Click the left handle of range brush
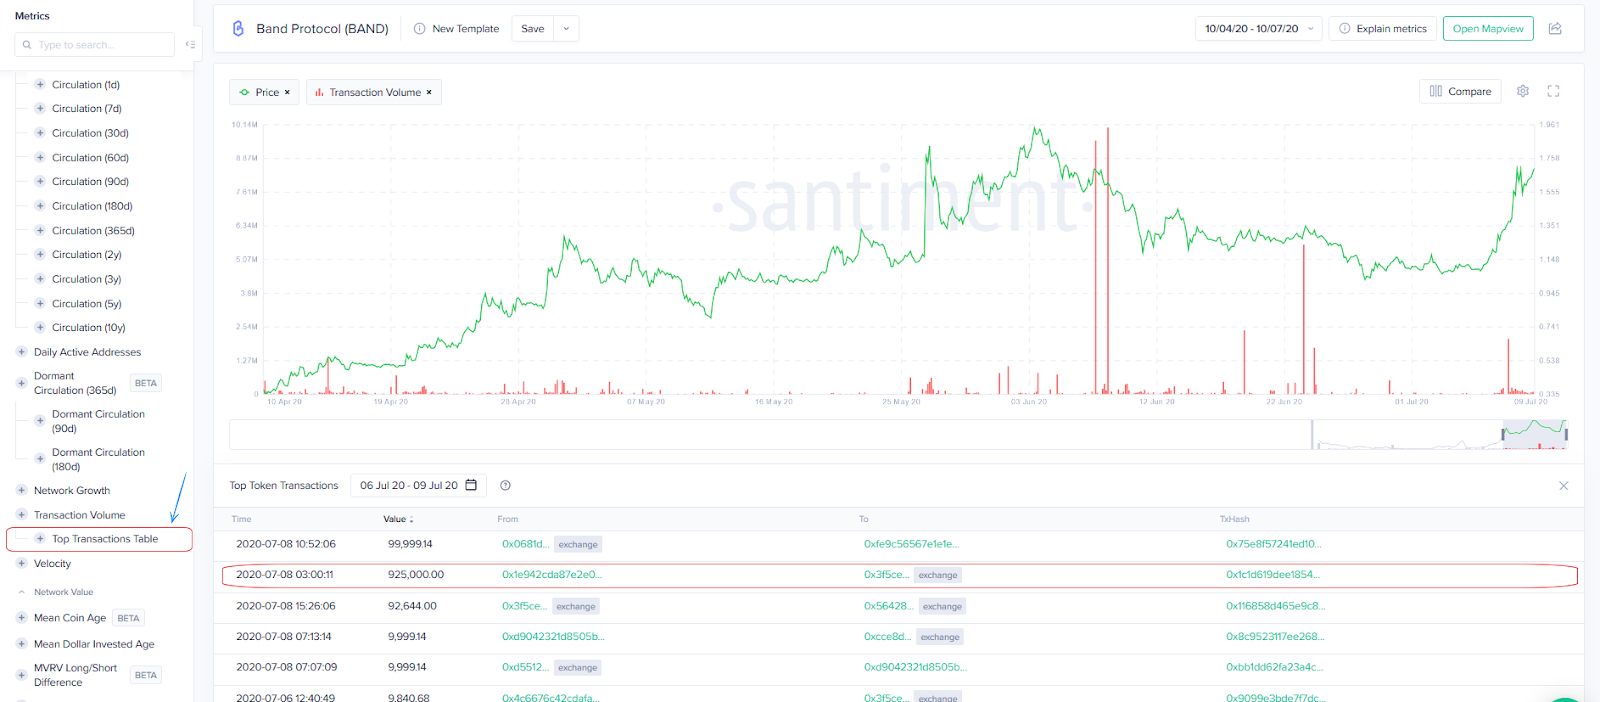Image resolution: width=1600 pixels, height=702 pixels. (1503, 434)
